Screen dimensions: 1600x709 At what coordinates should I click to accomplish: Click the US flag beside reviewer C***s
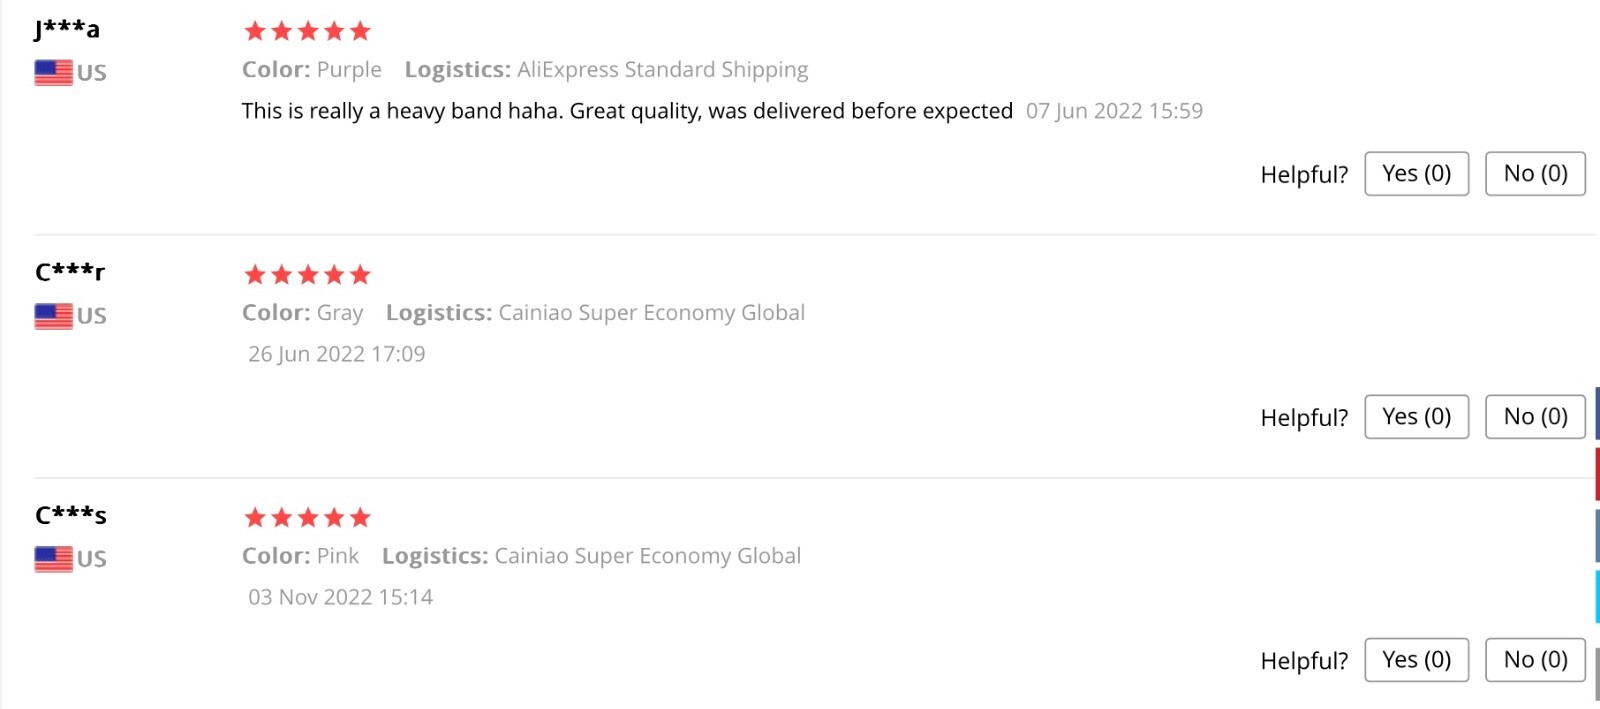point(52,558)
